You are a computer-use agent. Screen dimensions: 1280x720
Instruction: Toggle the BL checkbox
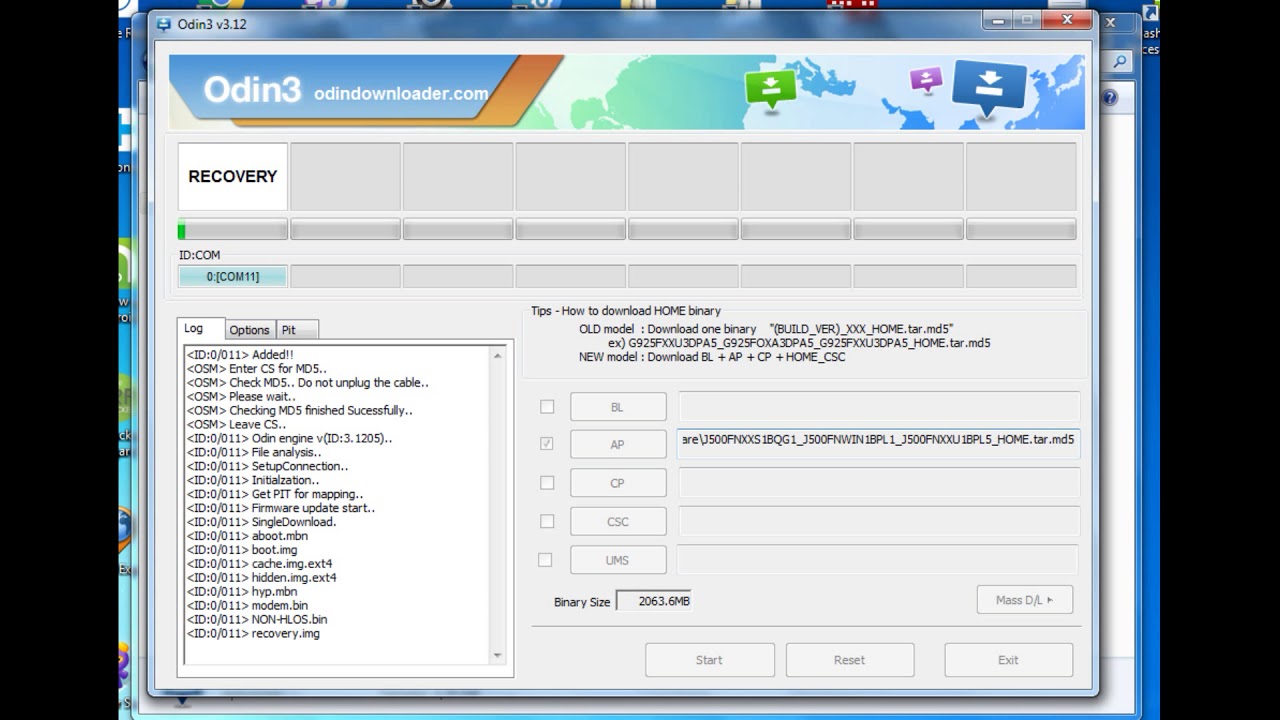point(547,407)
